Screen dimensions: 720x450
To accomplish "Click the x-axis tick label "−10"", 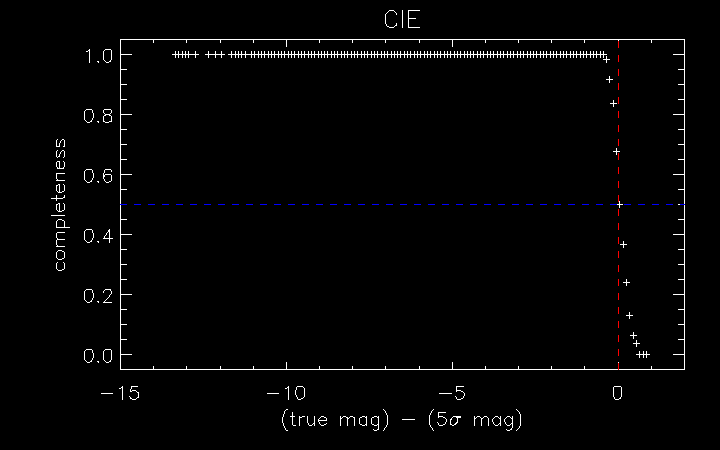I will (286, 394).
